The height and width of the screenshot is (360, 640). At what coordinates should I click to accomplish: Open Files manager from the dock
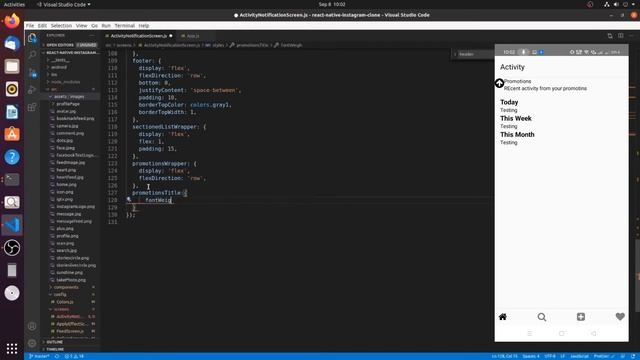point(12,66)
